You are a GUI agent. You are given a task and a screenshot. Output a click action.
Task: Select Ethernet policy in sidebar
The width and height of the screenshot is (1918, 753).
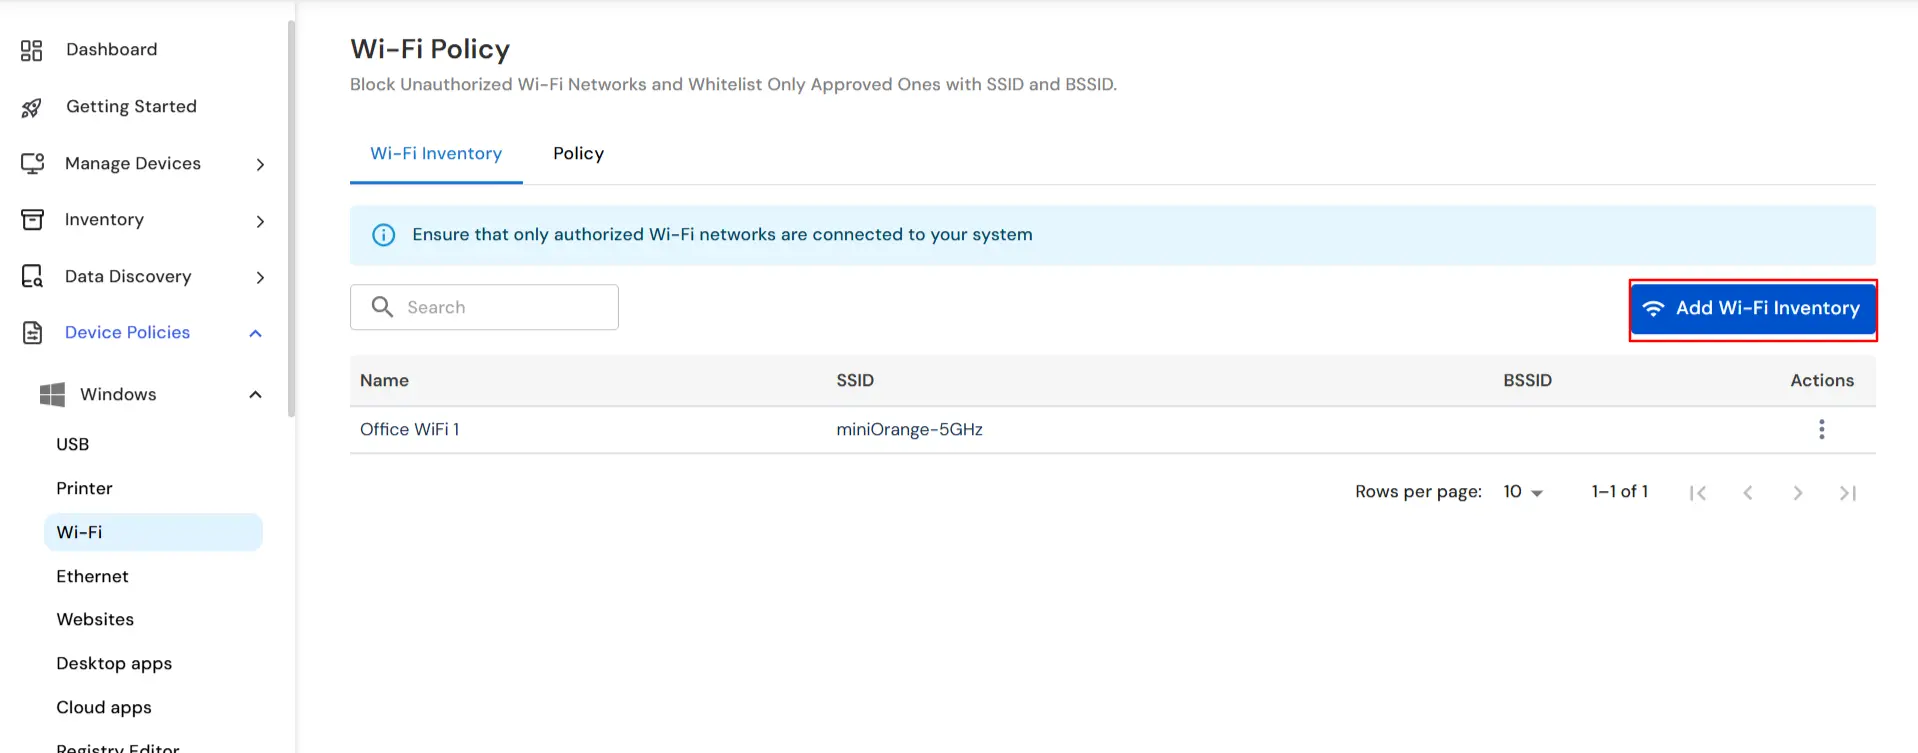click(92, 576)
